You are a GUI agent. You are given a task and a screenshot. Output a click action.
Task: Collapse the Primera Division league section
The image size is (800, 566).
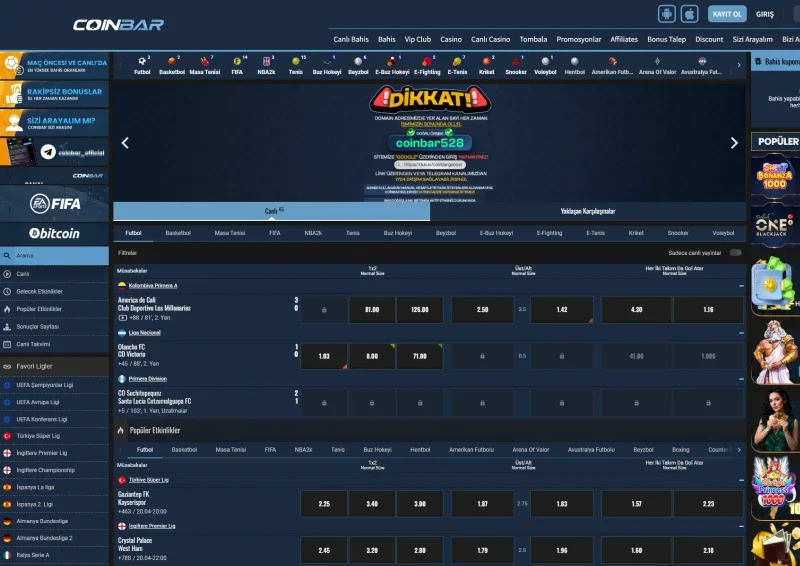[x=741, y=379]
